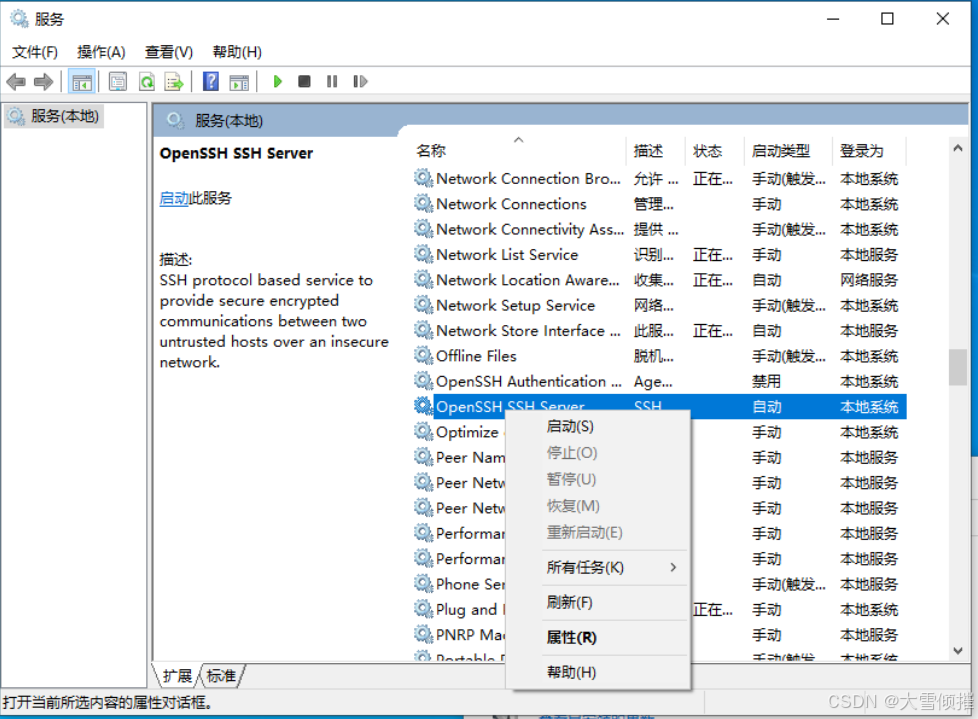Sort by the 描述 column header
Image resolution: width=978 pixels, height=719 pixels.
[x=656, y=151]
